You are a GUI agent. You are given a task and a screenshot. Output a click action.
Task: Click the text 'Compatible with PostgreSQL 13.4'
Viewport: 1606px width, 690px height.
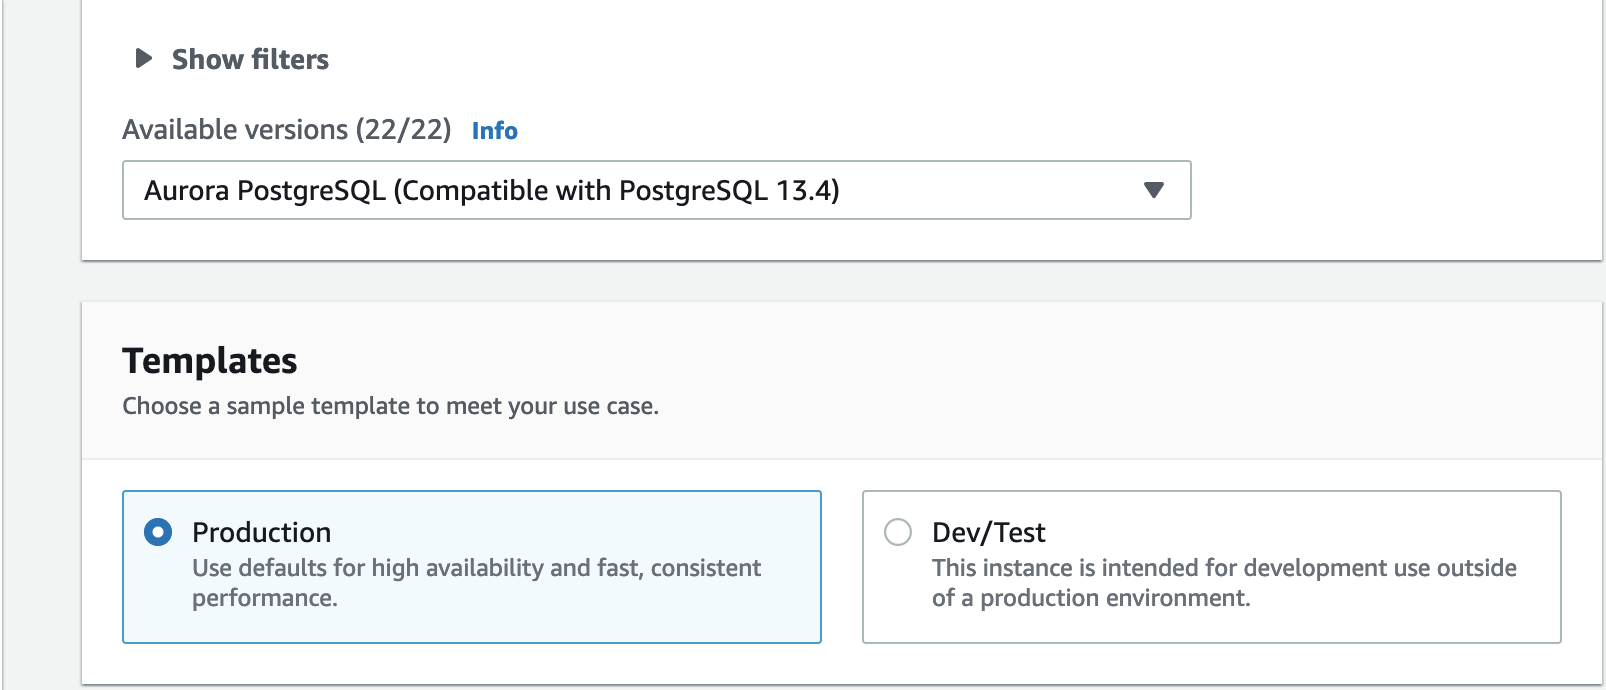tap(616, 191)
